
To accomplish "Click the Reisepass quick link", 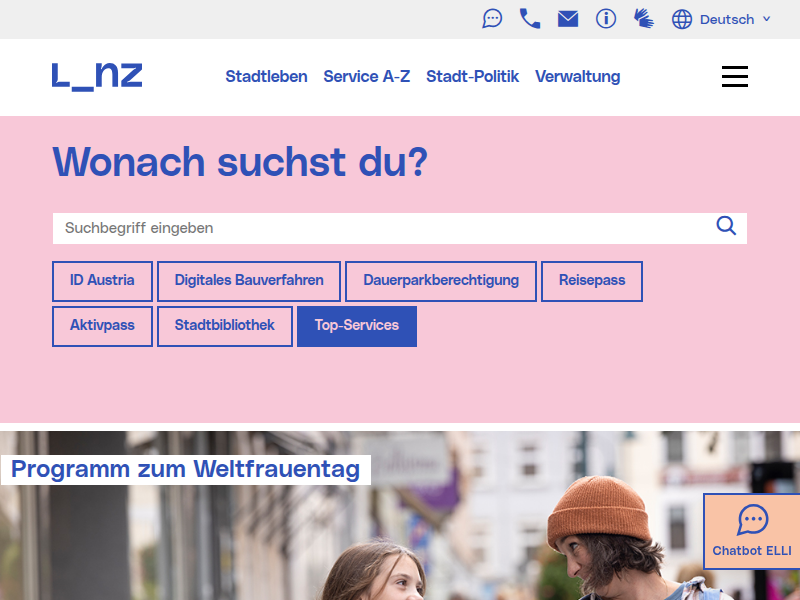I will (x=591, y=281).
